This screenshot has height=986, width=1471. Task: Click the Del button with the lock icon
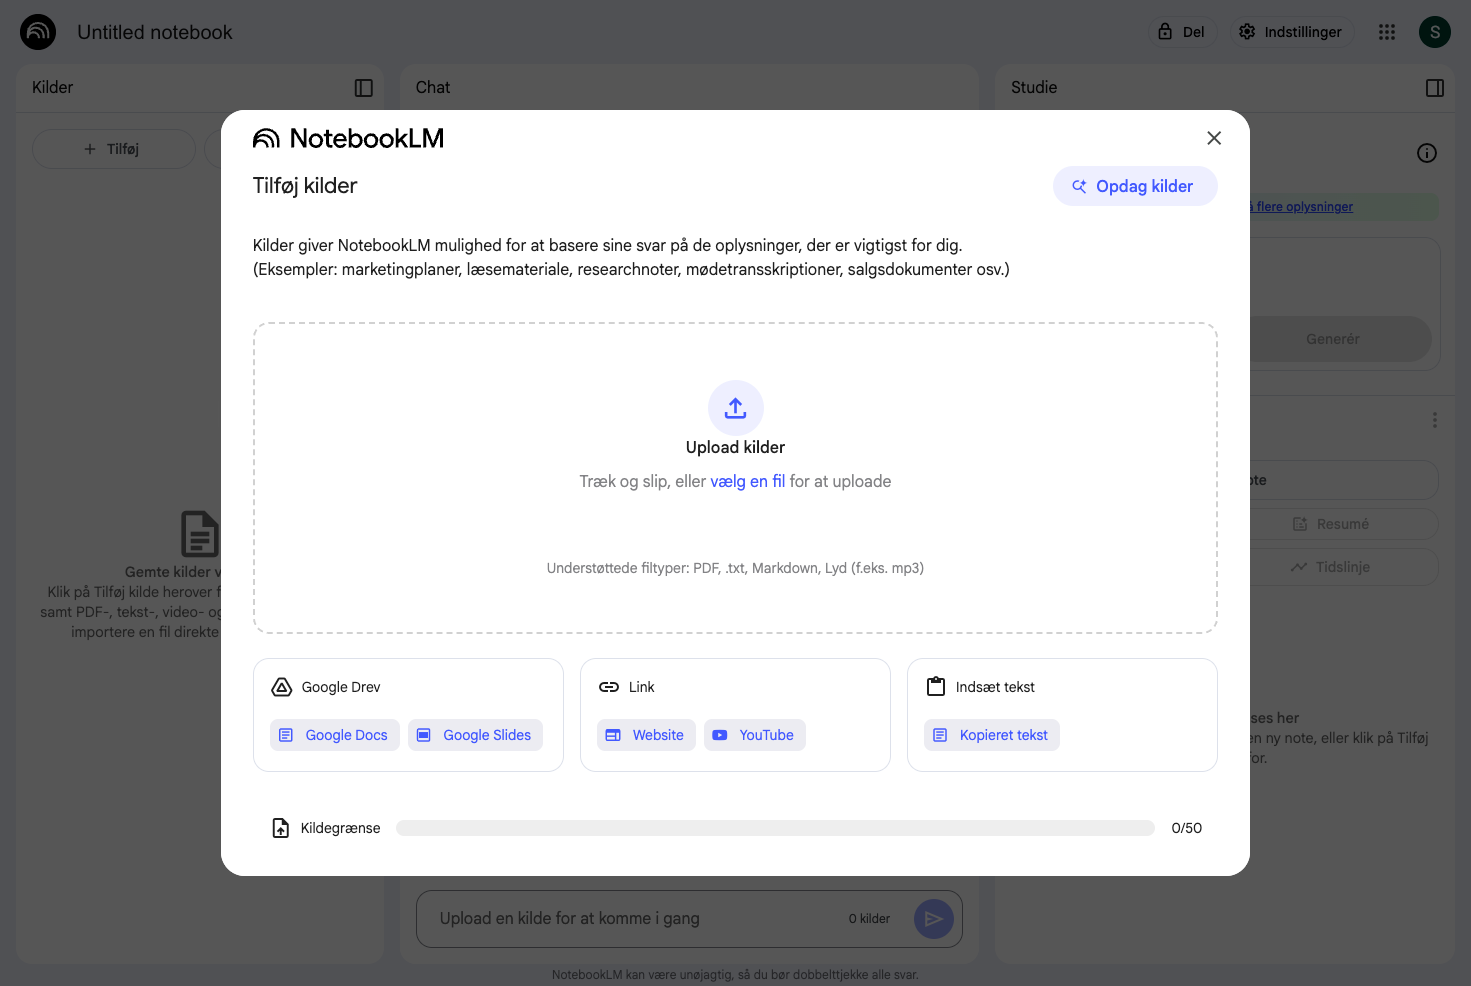click(x=1182, y=31)
